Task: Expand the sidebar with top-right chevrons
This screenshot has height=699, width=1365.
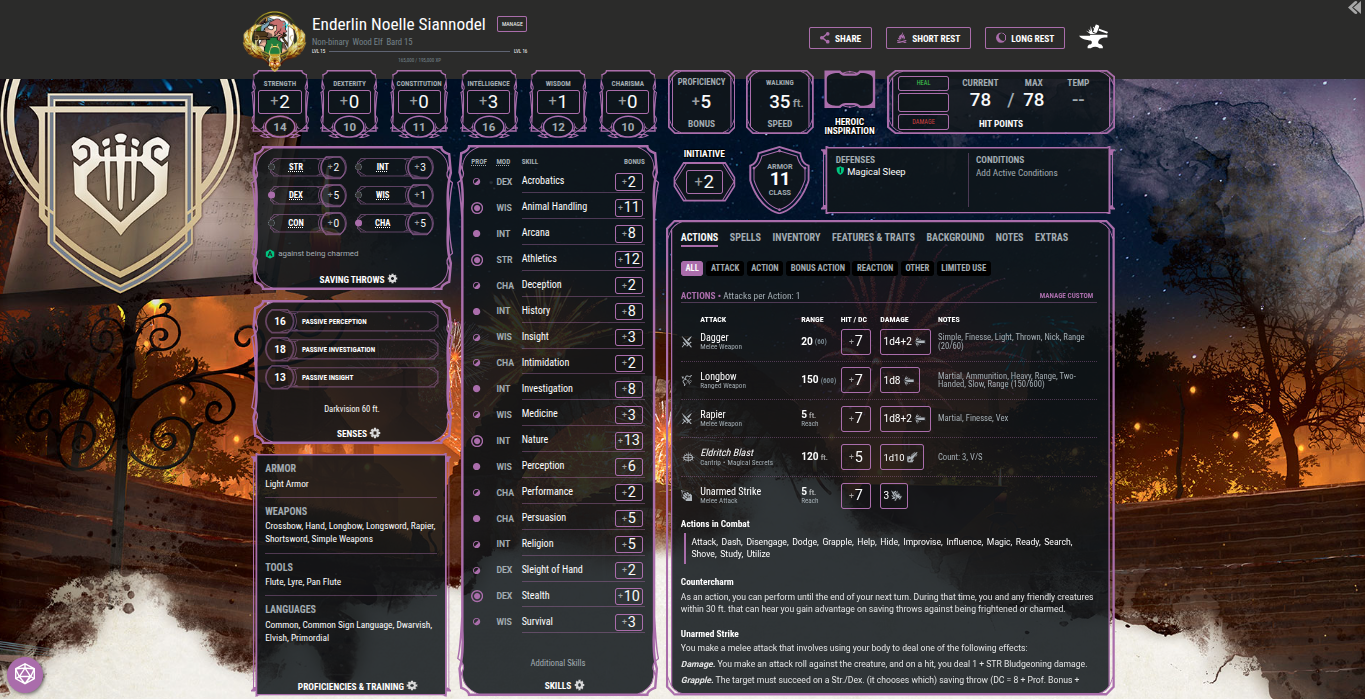Action: tap(1354, 7)
